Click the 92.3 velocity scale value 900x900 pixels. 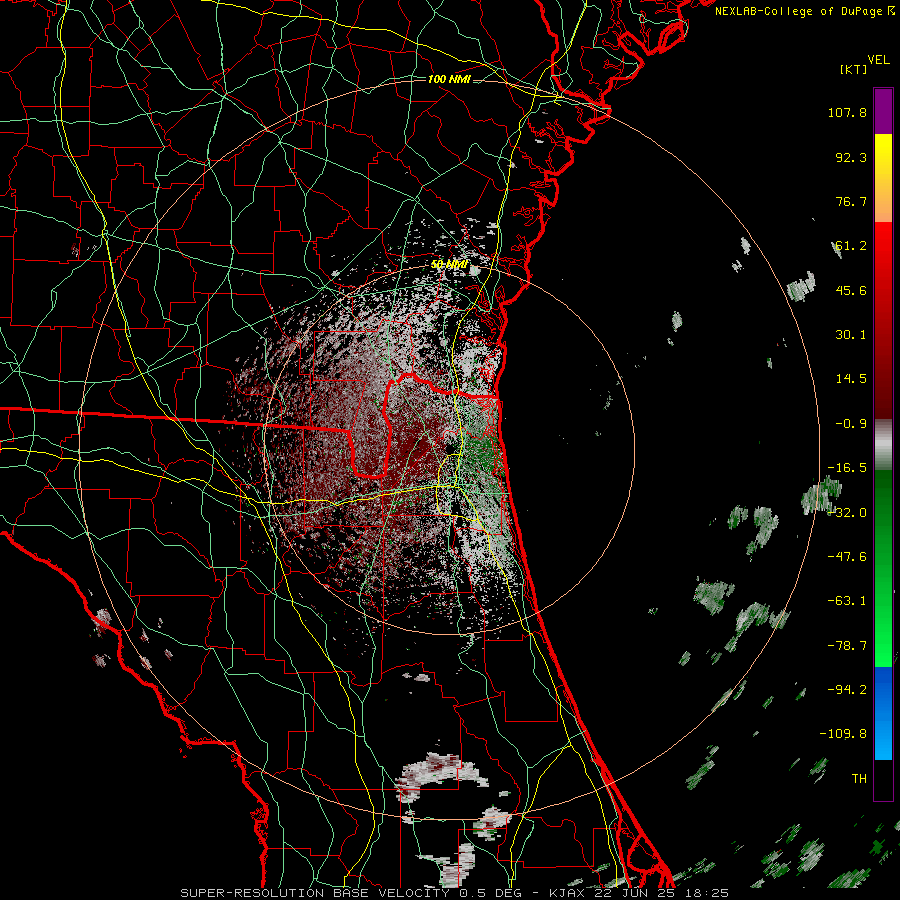click(851, 157)
